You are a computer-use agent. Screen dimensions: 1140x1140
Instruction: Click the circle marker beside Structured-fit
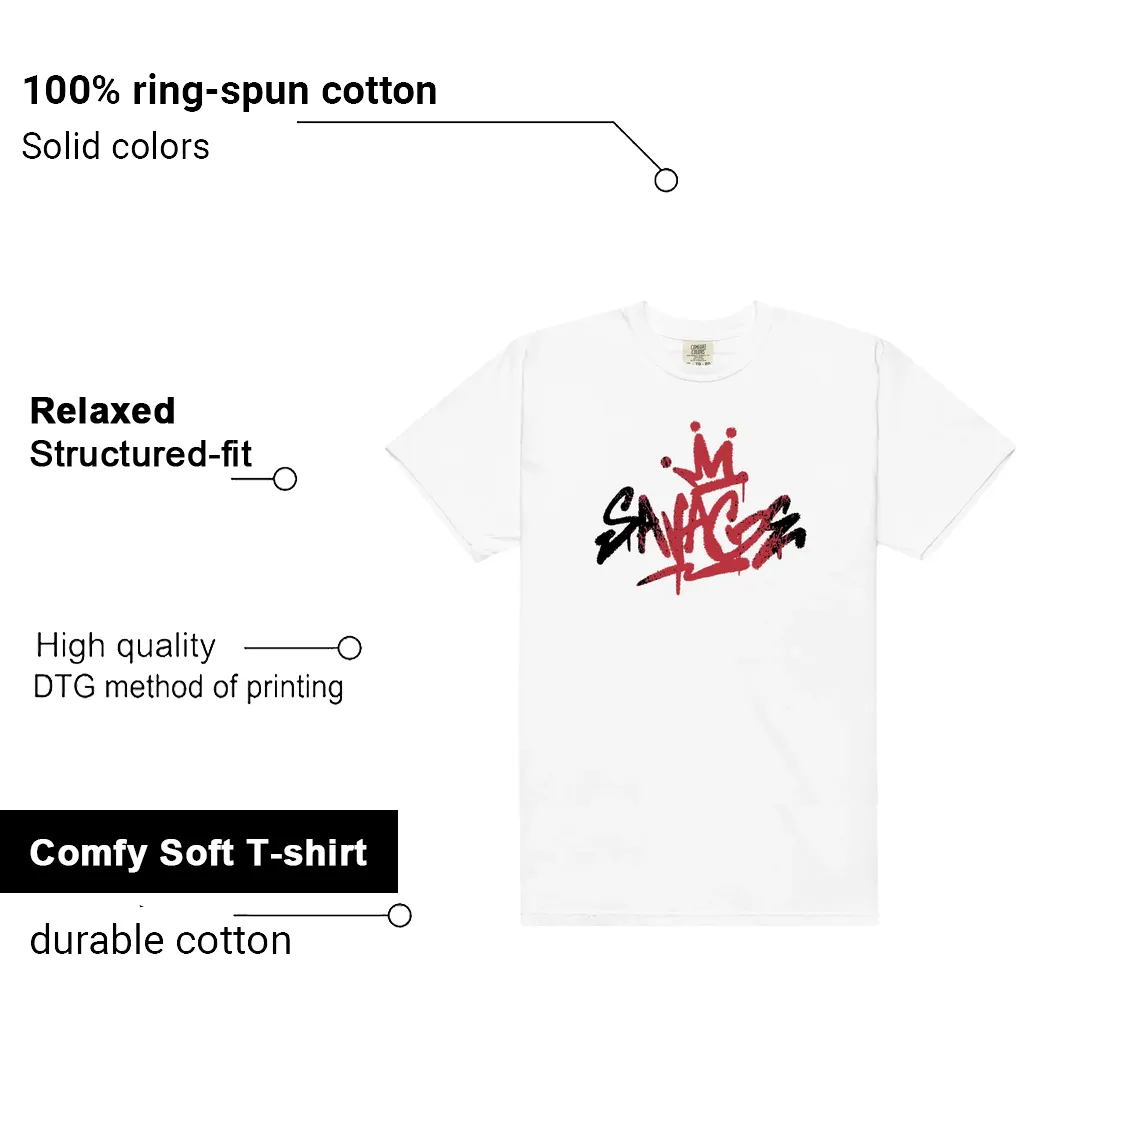coord(285,479)
